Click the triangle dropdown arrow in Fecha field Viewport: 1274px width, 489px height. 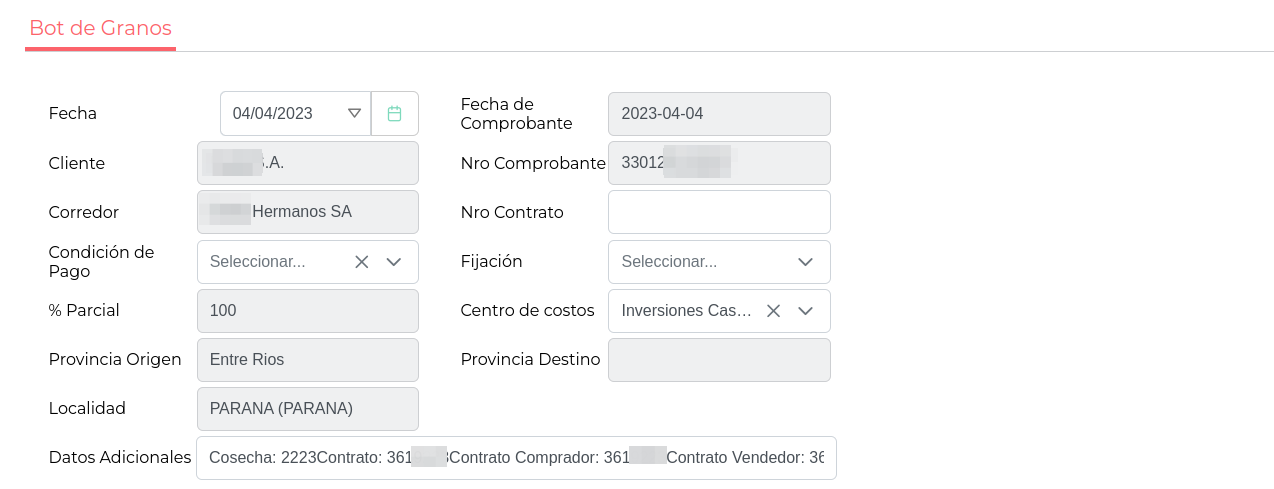point(354,114)
